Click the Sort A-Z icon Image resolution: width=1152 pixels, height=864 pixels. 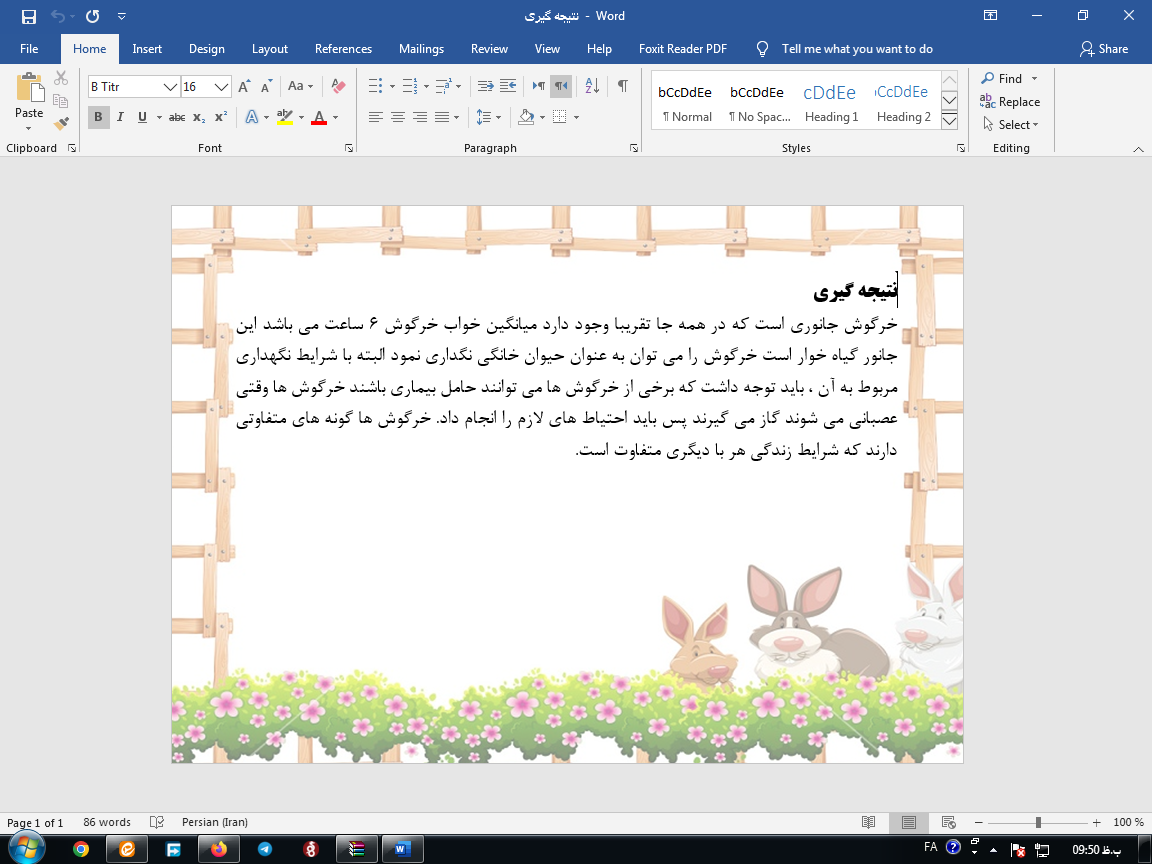click(x=591, y=86)
